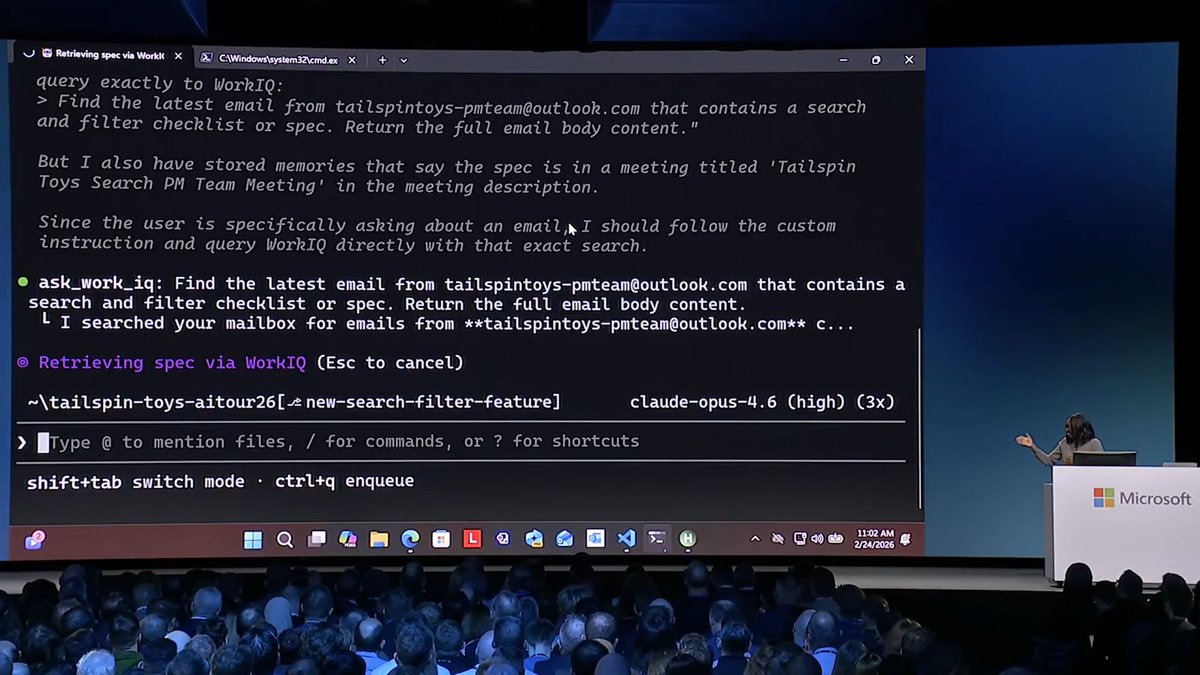Viewport: 1200px width, 675px height.
Task: Close the cmd.exe terminal tab
Action: pyautogui.click(x=353, y=59)
